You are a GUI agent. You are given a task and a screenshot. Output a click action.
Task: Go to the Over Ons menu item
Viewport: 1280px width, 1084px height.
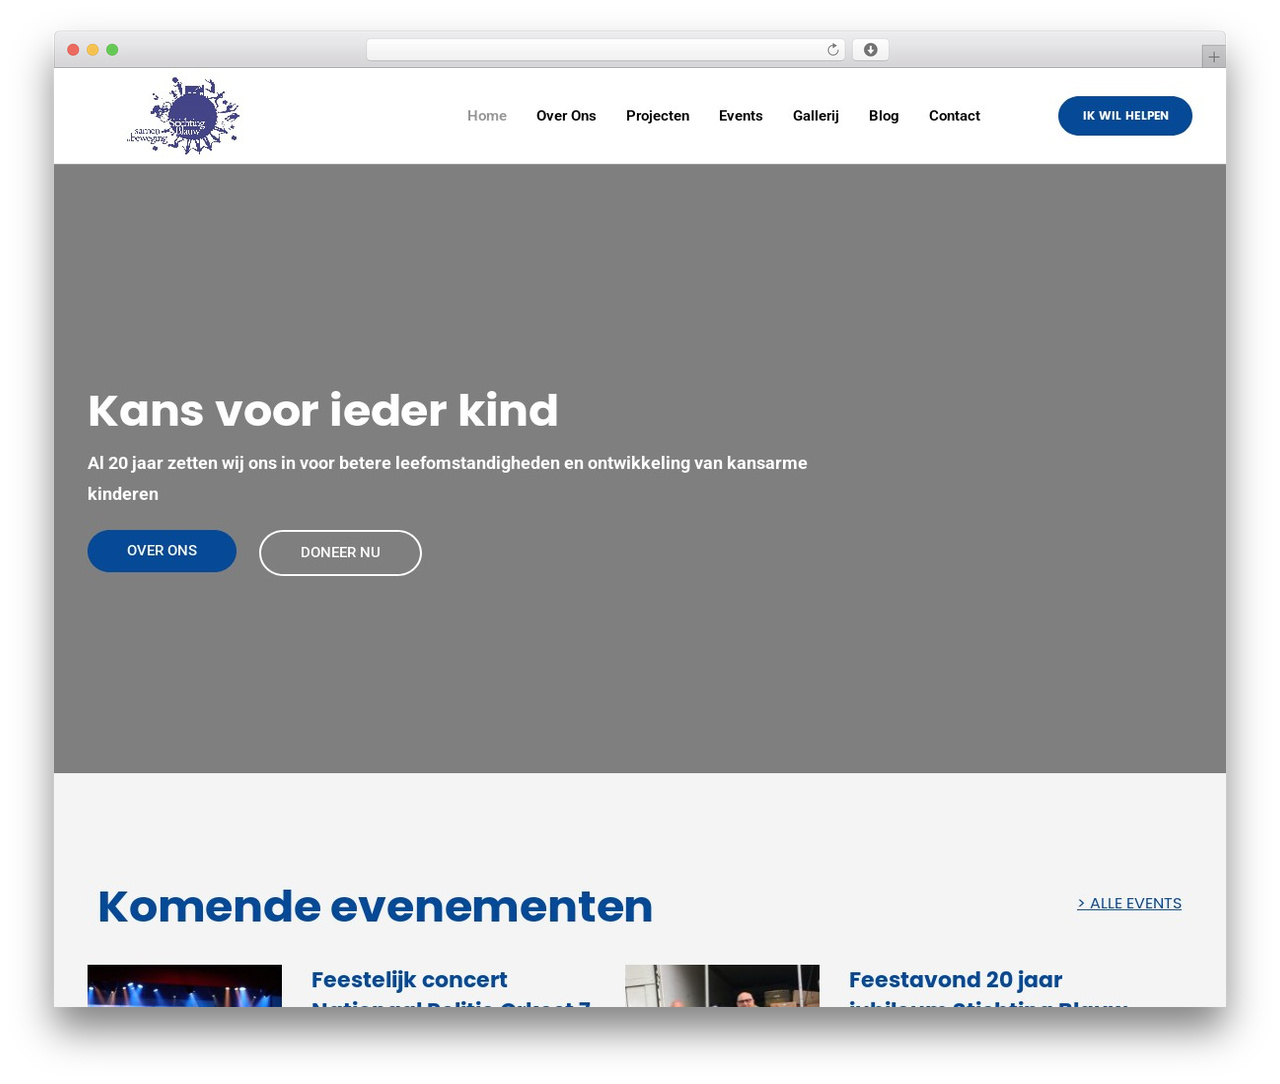click(566, 116)
